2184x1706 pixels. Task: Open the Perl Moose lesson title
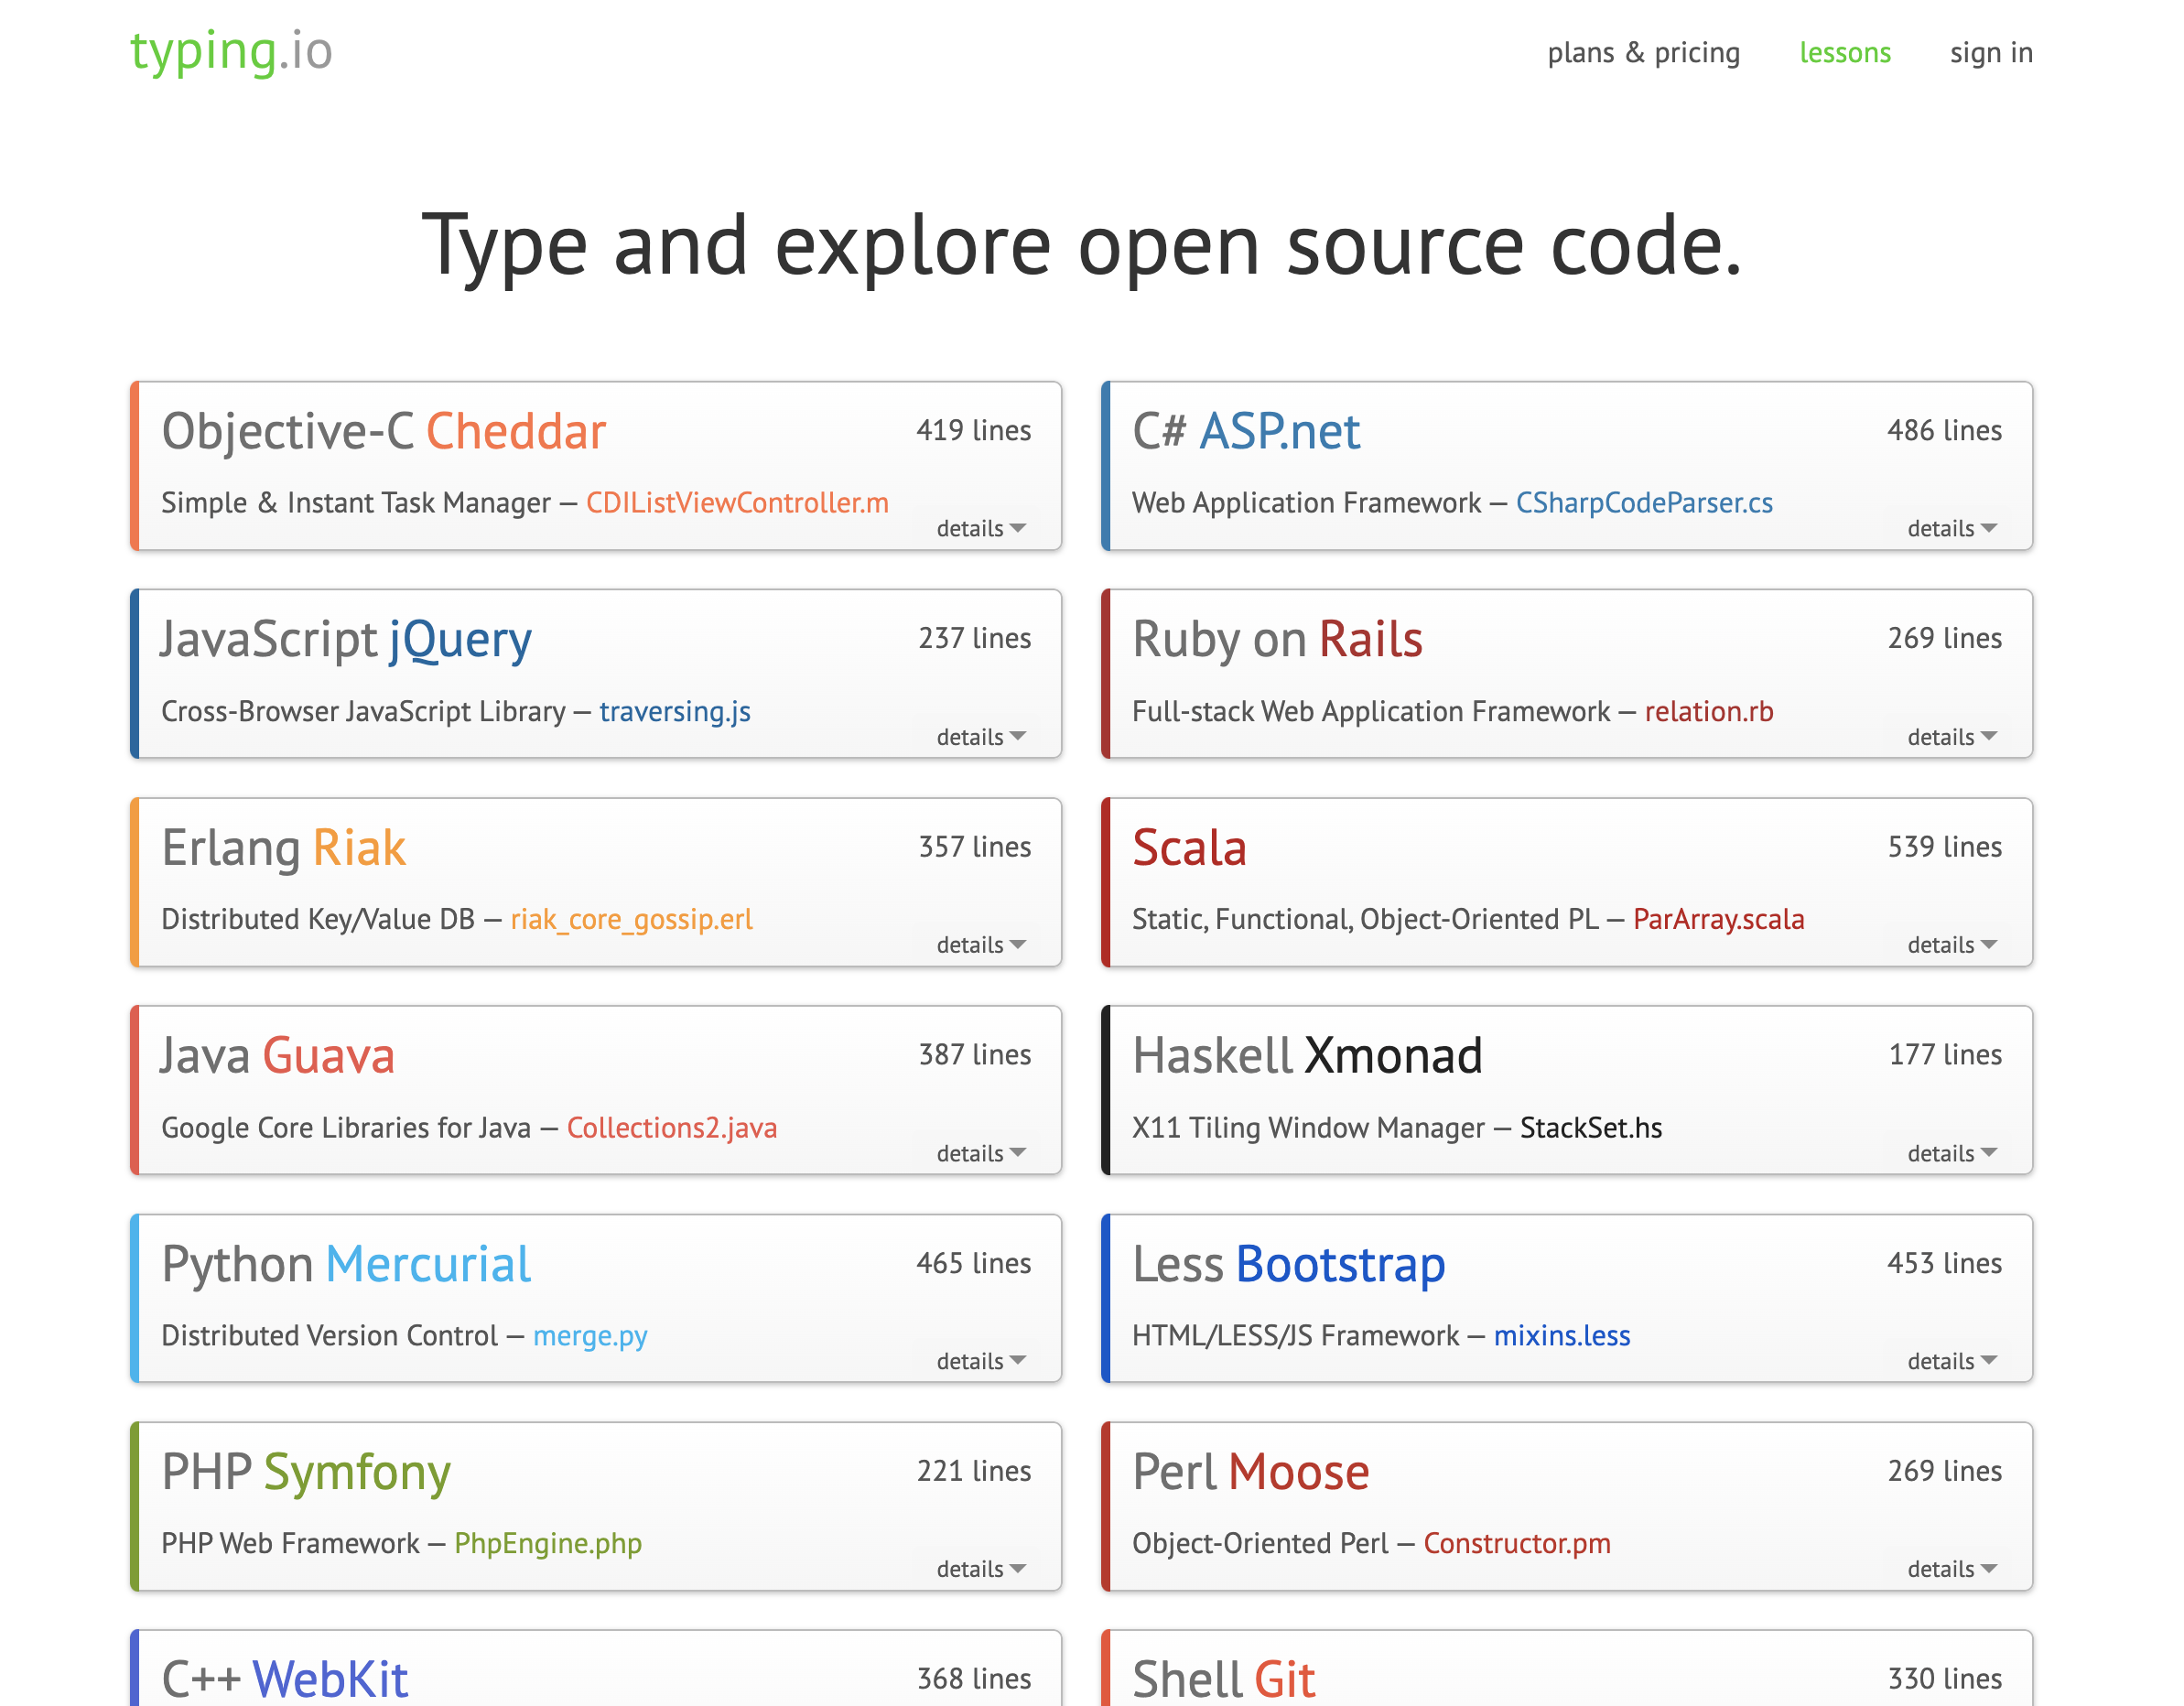(1251, 1472)
